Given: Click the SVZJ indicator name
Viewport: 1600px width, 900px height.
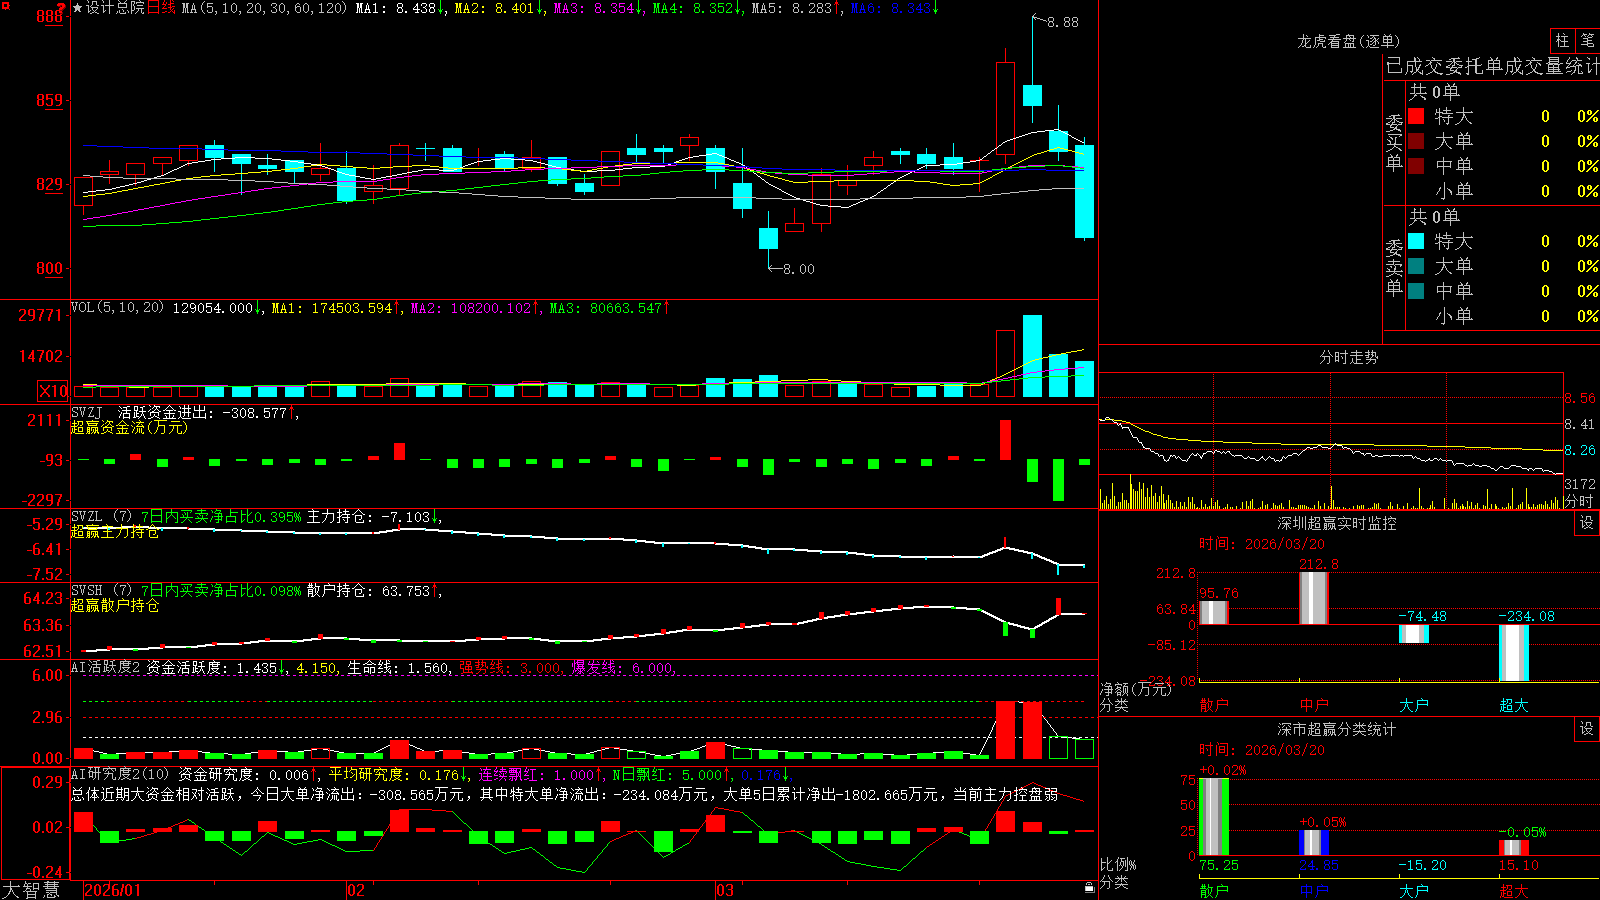Looking at the screenshot, I should (x=87, y=412).
